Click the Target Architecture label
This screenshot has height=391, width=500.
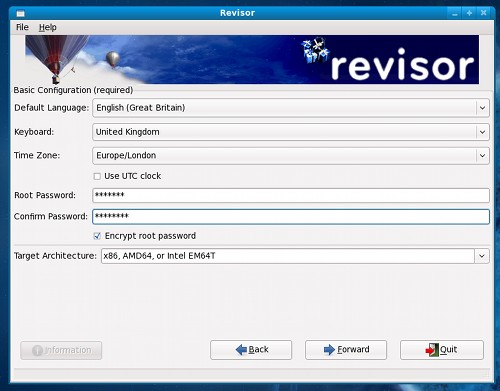click(x=55, y=256)
